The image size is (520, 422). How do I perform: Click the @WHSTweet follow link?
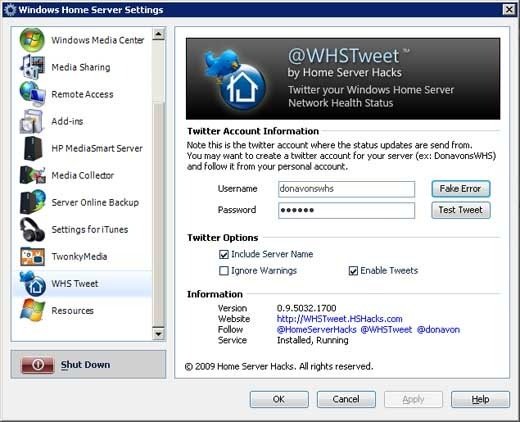(386, 330)
